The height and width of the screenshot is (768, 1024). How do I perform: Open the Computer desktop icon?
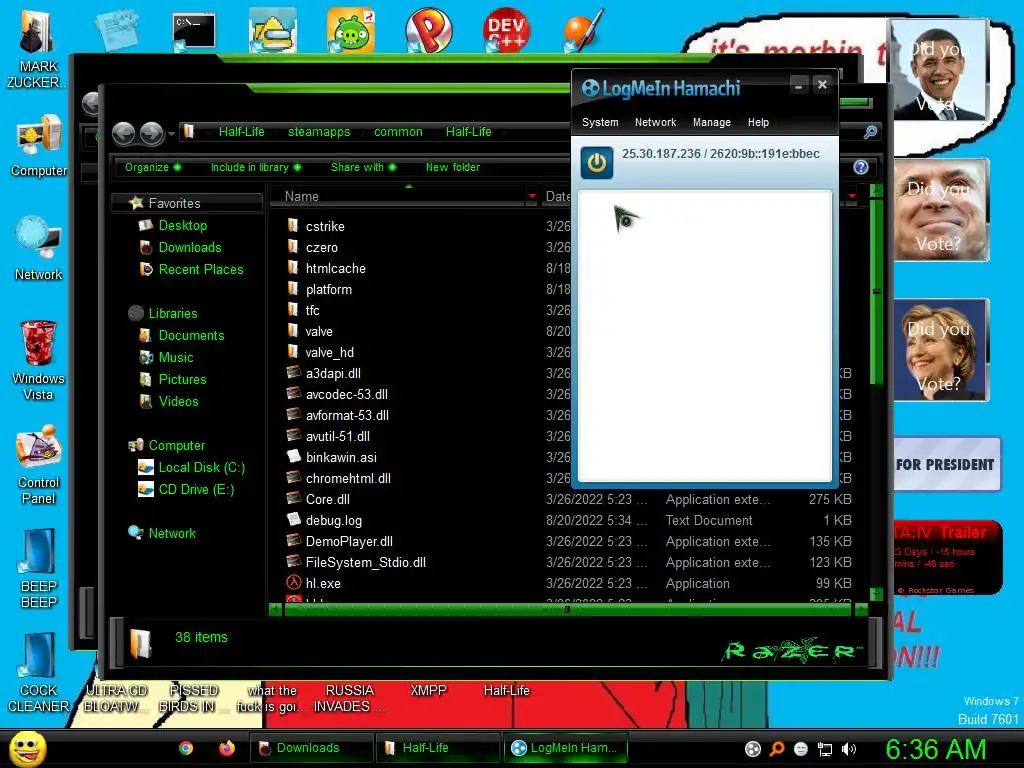point(38,145)
